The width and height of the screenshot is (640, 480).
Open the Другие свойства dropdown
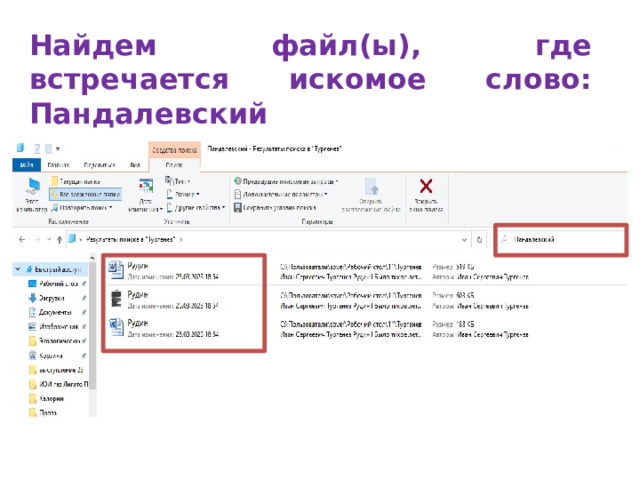pos(196,208)
